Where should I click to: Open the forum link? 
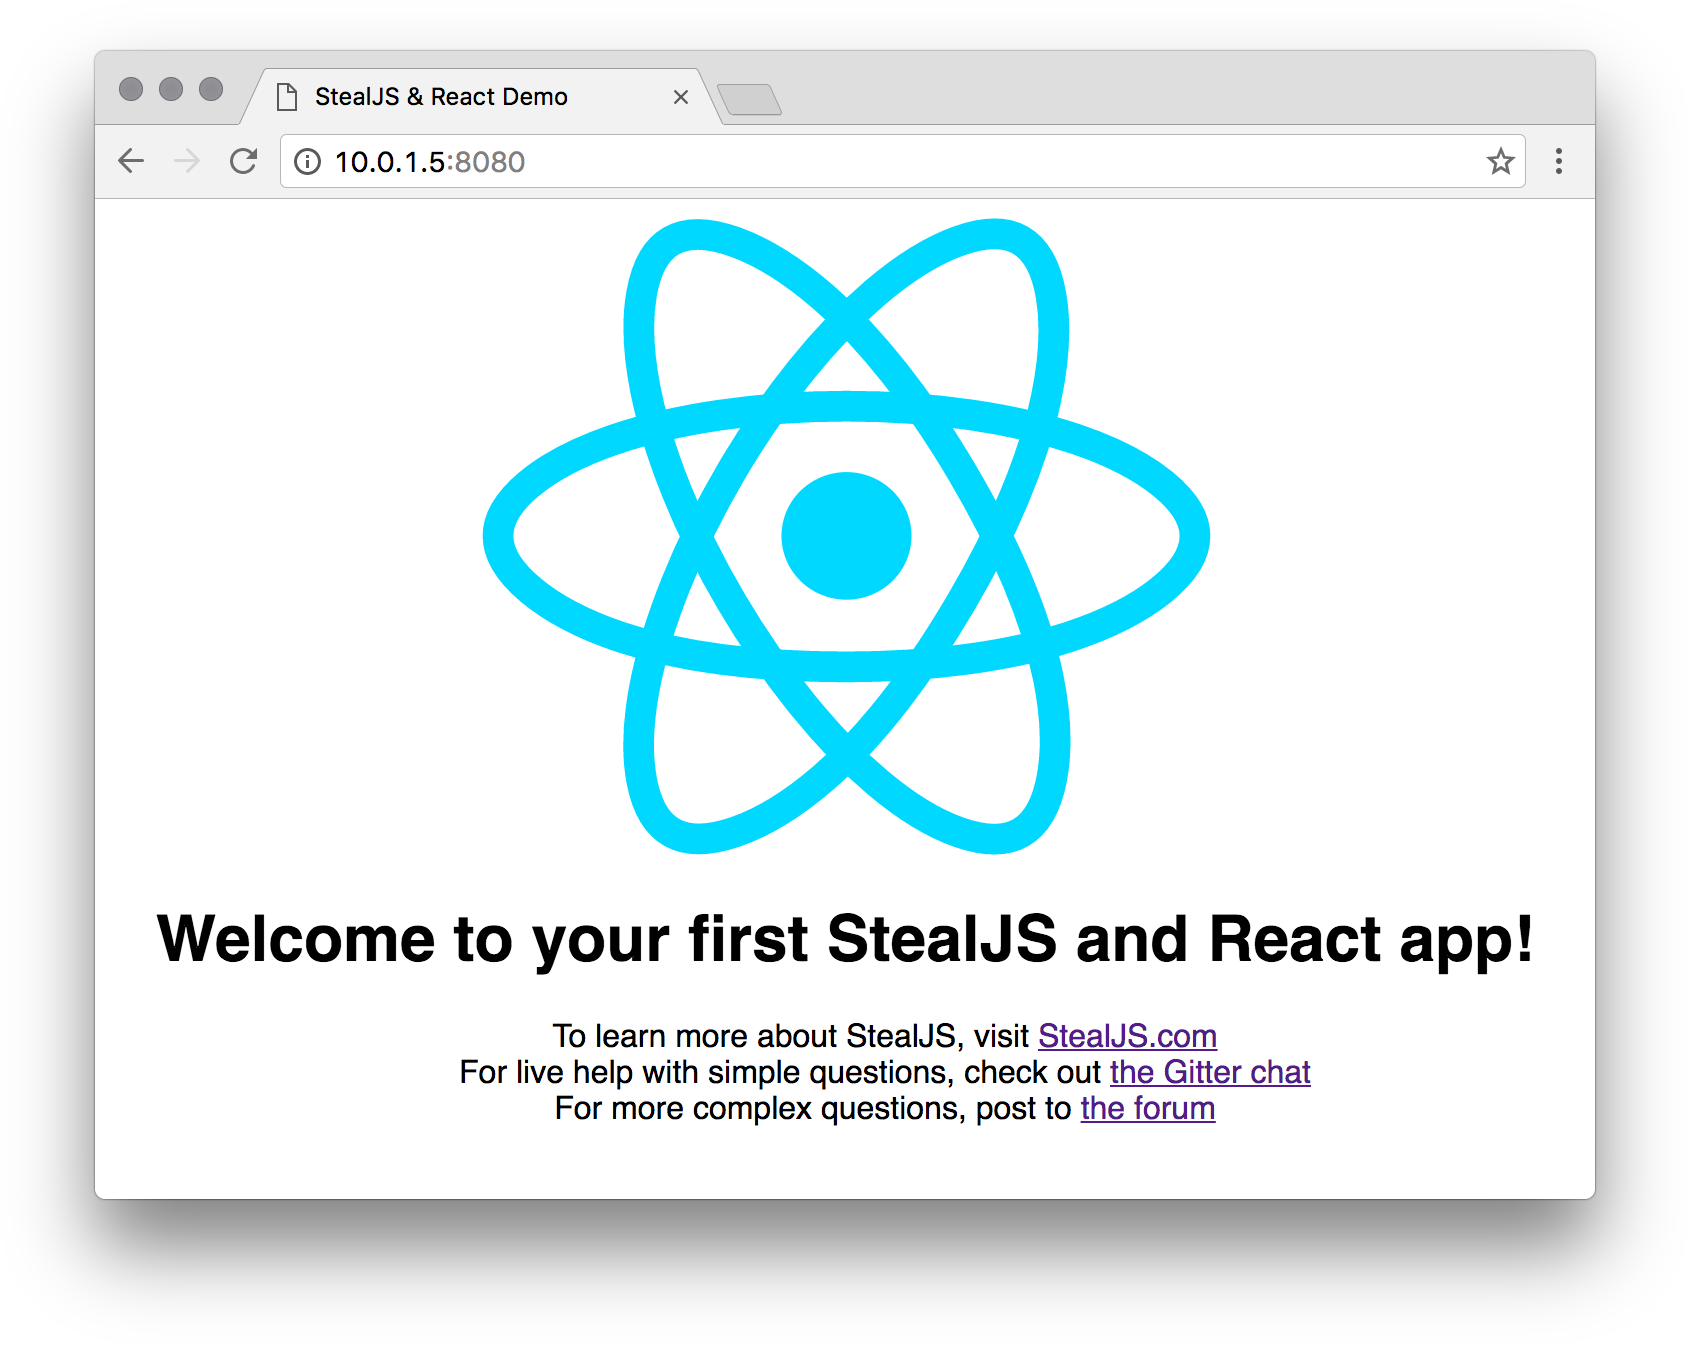1147,1108
